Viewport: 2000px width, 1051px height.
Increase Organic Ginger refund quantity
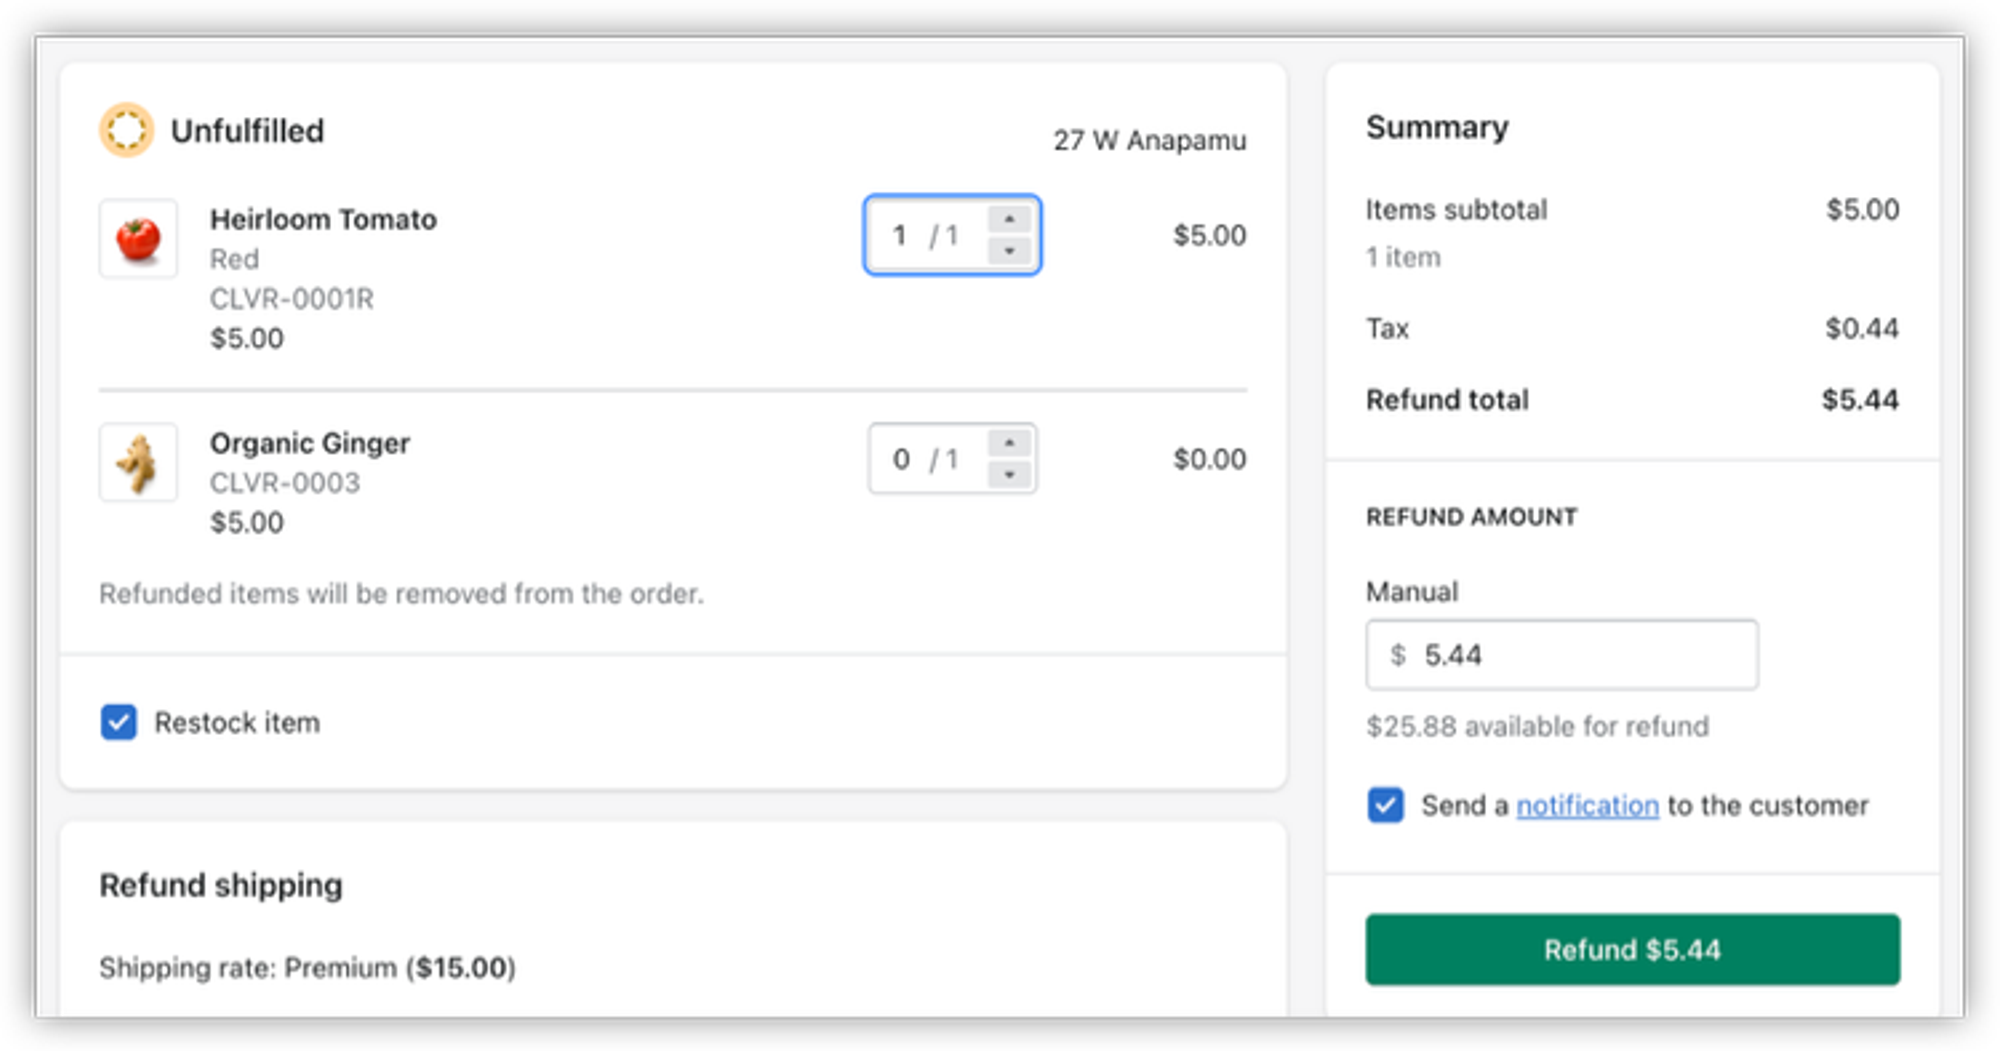pos(1009,443)
